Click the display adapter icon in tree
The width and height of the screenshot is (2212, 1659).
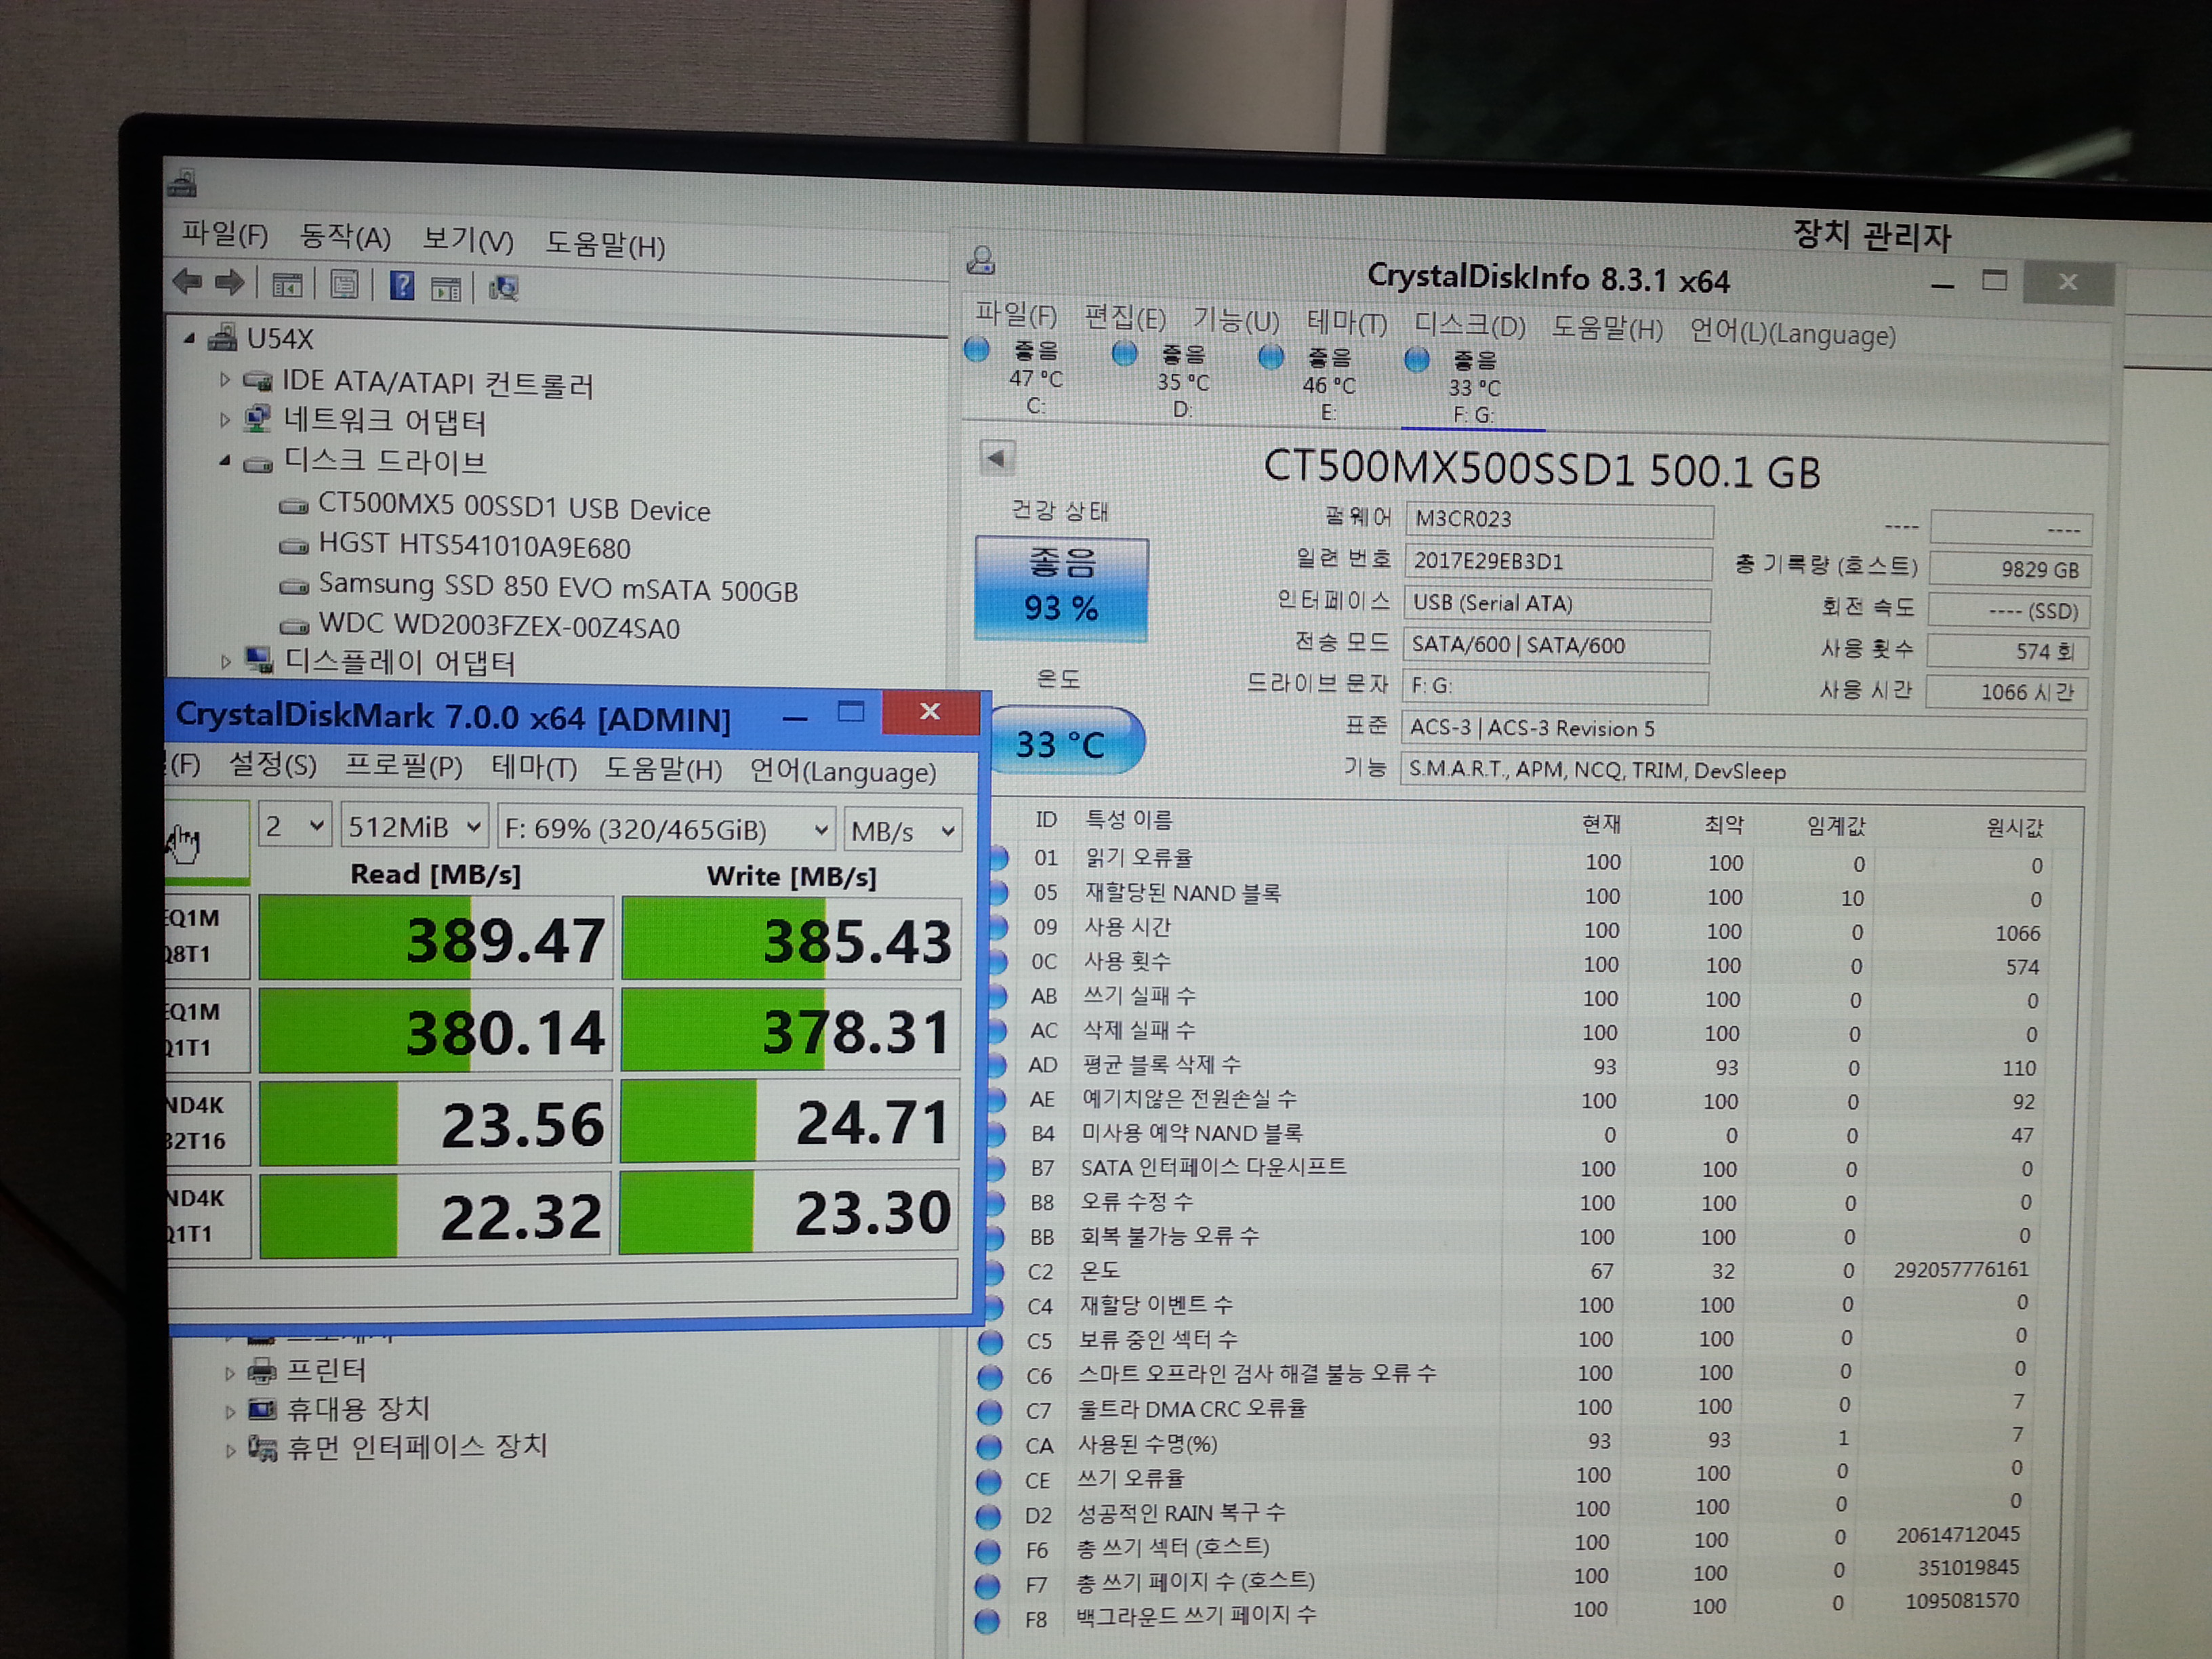click(259, 659)
